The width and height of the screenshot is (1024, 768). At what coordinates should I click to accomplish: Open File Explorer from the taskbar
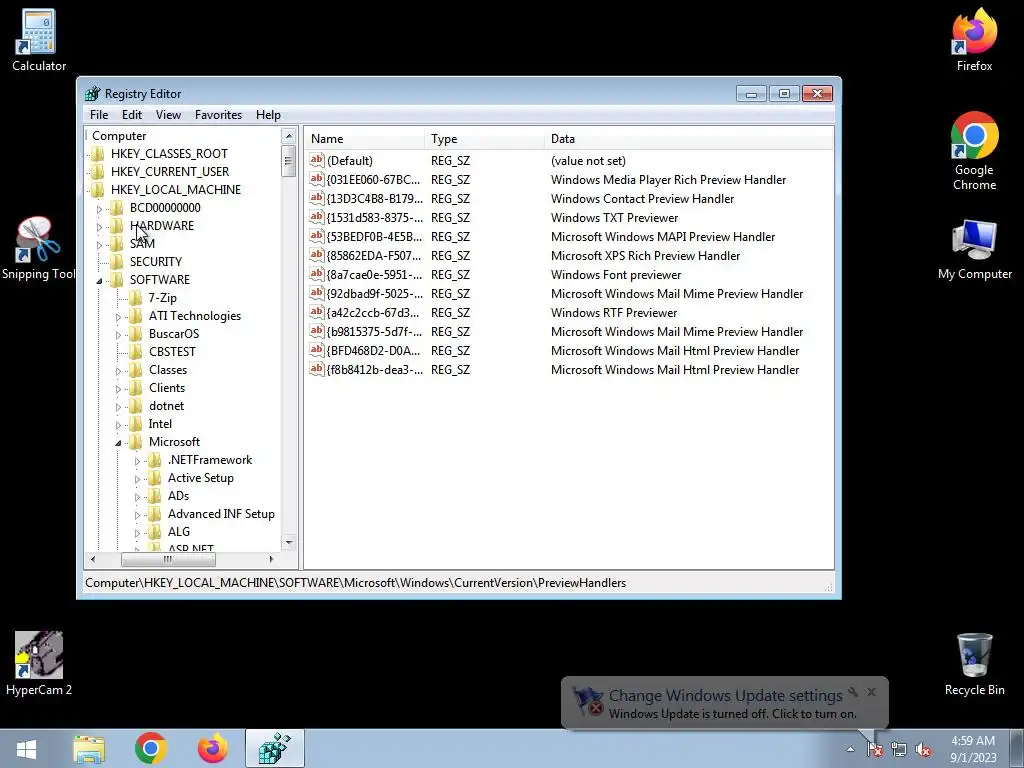(x=89, y=748)
